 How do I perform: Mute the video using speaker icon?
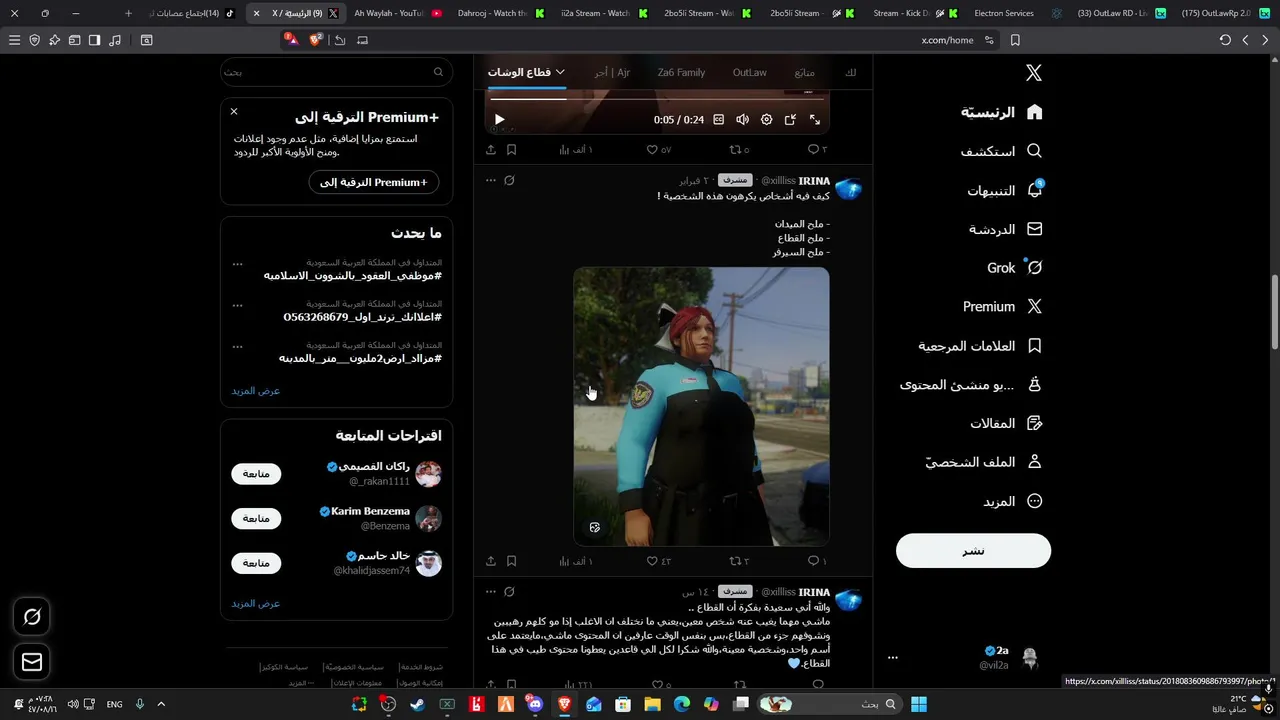coord(742,119)
